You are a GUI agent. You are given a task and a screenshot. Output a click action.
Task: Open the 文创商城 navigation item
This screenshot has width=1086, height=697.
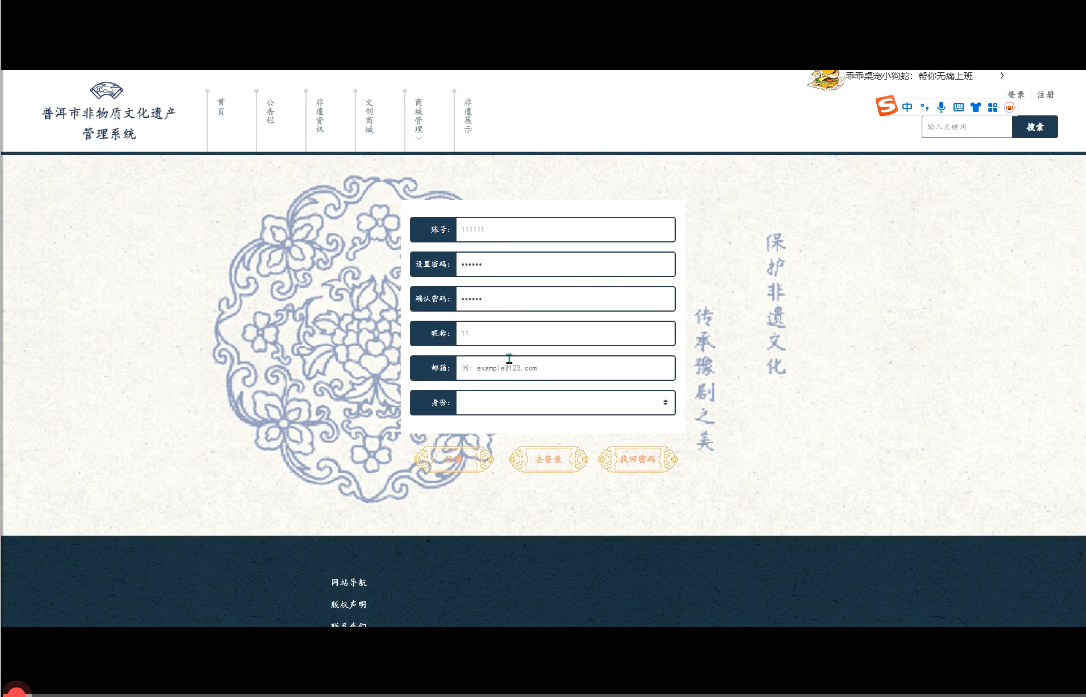(x=369, y=115)
